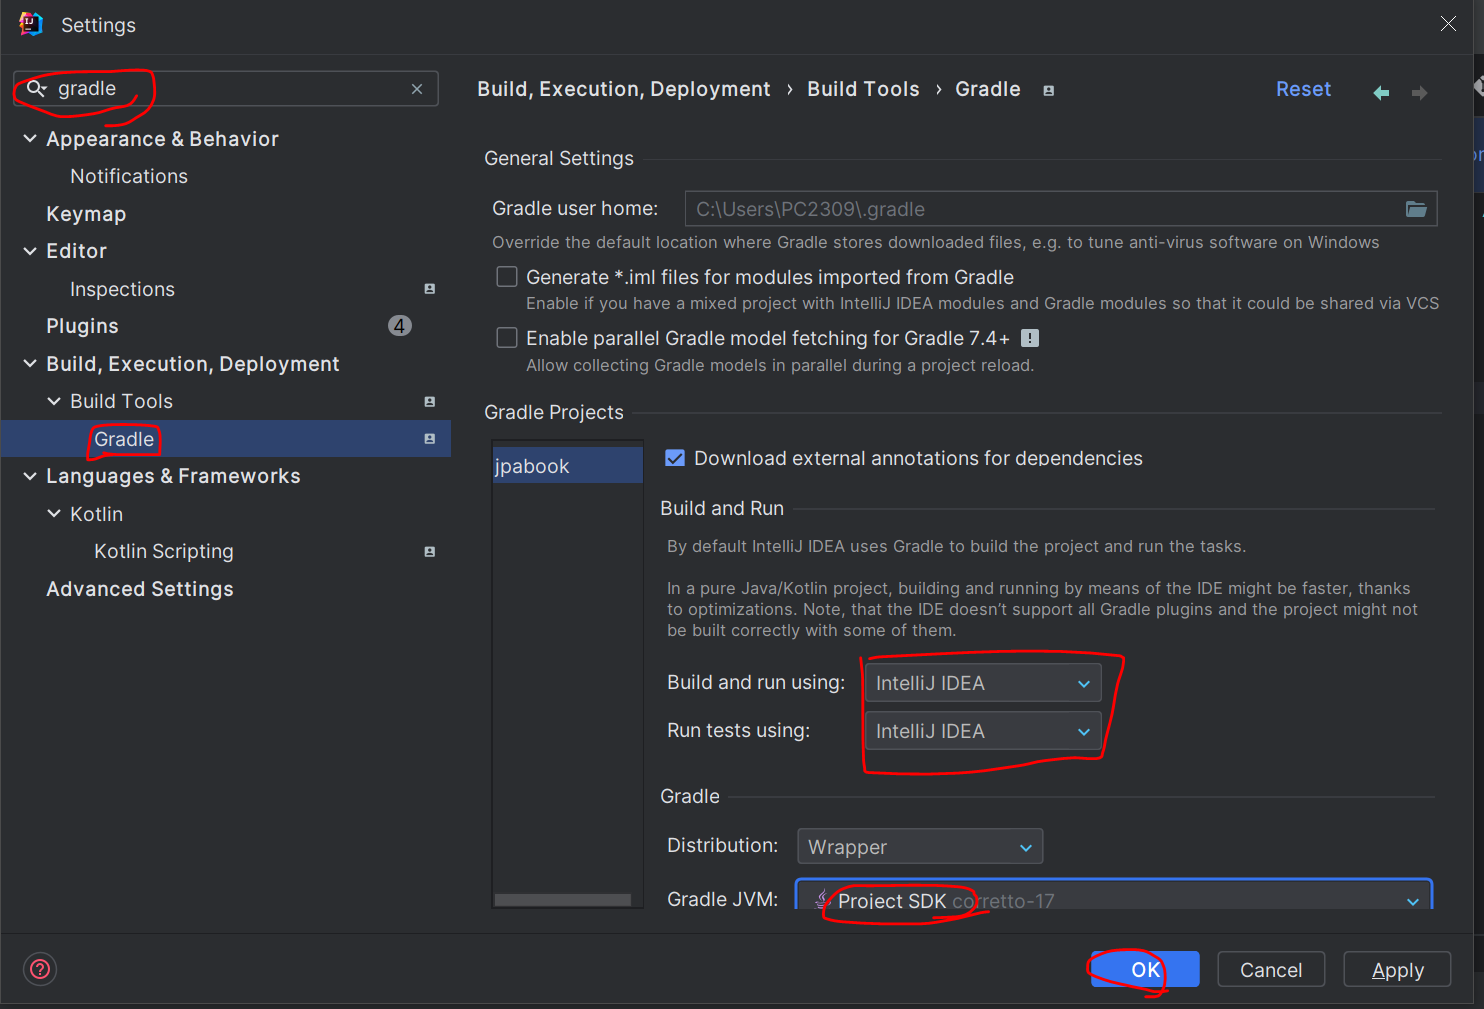The image size is (1484, 1009).
Task: Collapse the Kotlin node
Action: (x=54, y=514)
